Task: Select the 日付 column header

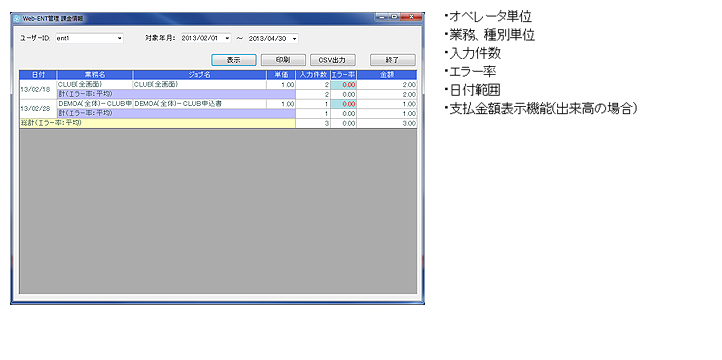Action: pos(38,75)
